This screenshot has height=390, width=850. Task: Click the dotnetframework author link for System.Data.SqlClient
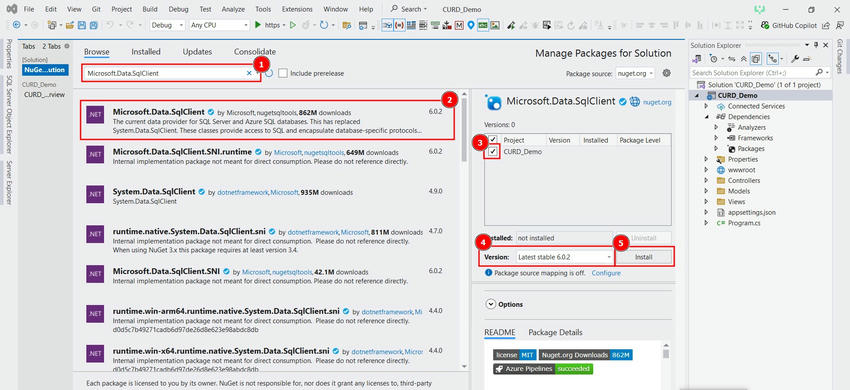242,192
